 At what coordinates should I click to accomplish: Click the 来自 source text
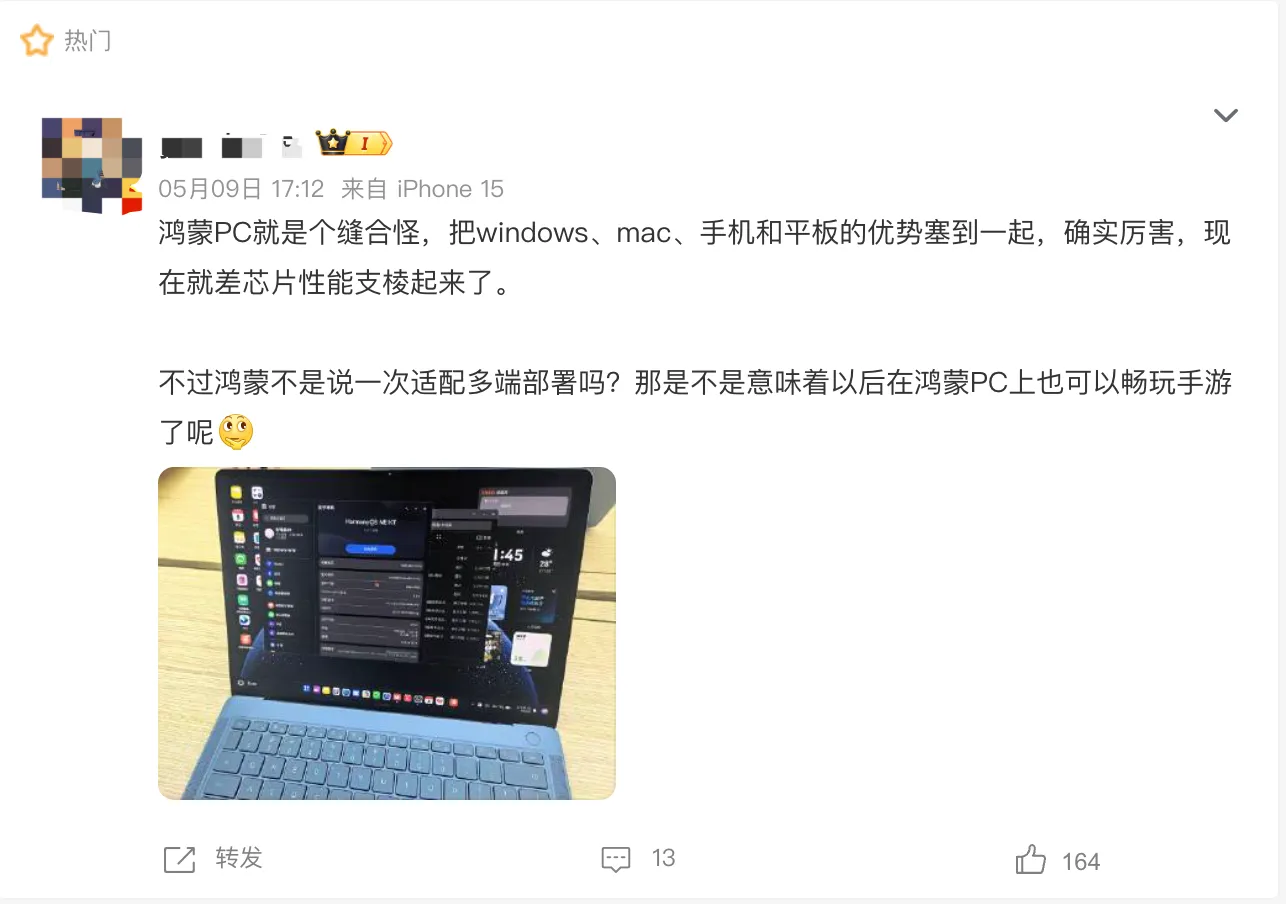pos(364,189)
